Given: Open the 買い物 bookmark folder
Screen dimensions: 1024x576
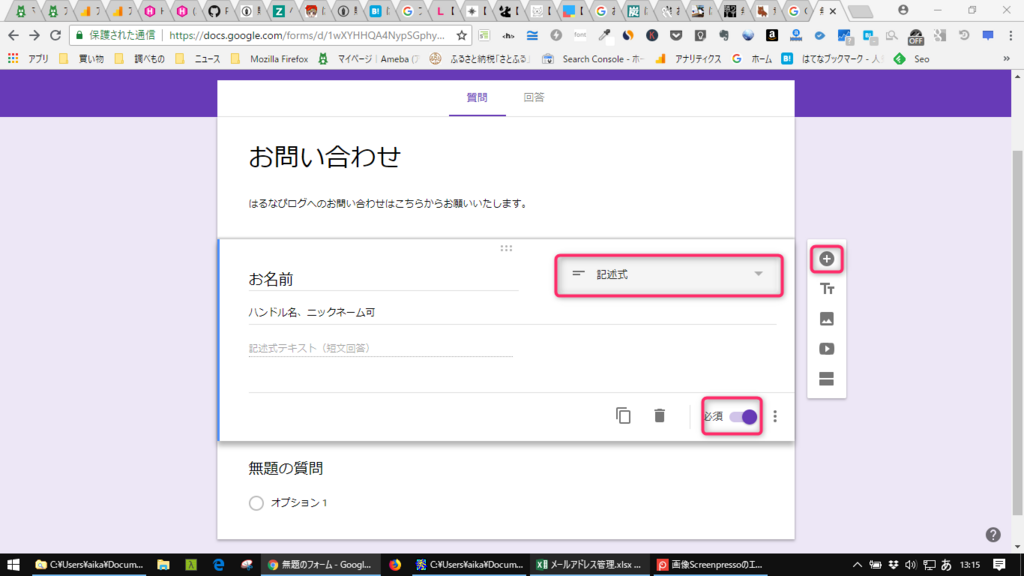Looking at the screenshot, I should click(x=82, y=59).
